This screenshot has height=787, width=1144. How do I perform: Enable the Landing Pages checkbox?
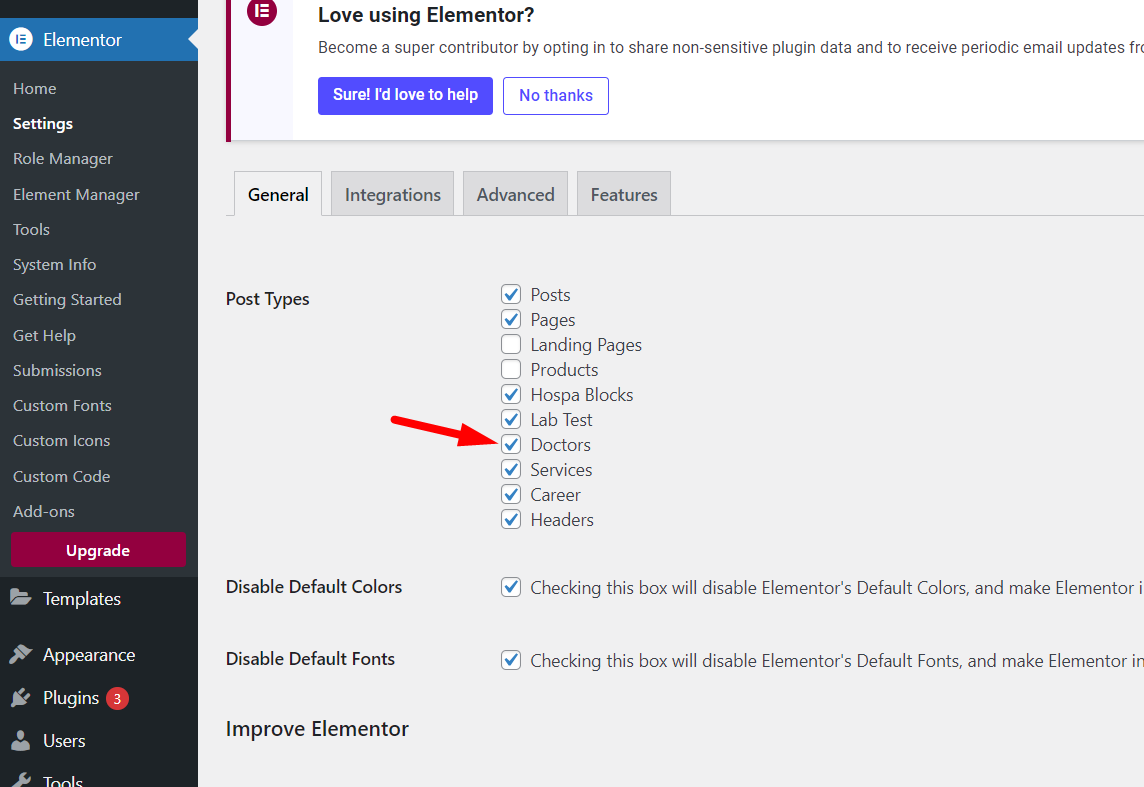tap(511, 345)
